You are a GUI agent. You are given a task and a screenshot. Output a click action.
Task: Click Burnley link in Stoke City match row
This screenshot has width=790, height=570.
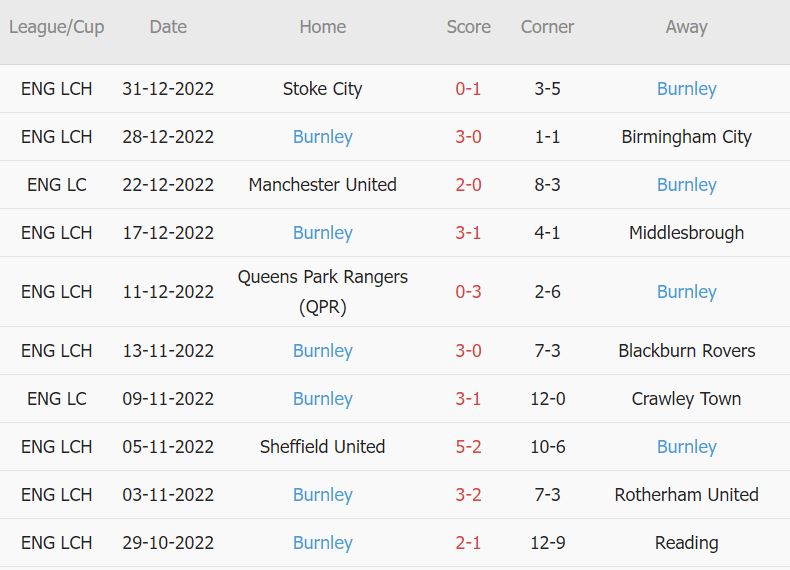click(x=686, y=89)
